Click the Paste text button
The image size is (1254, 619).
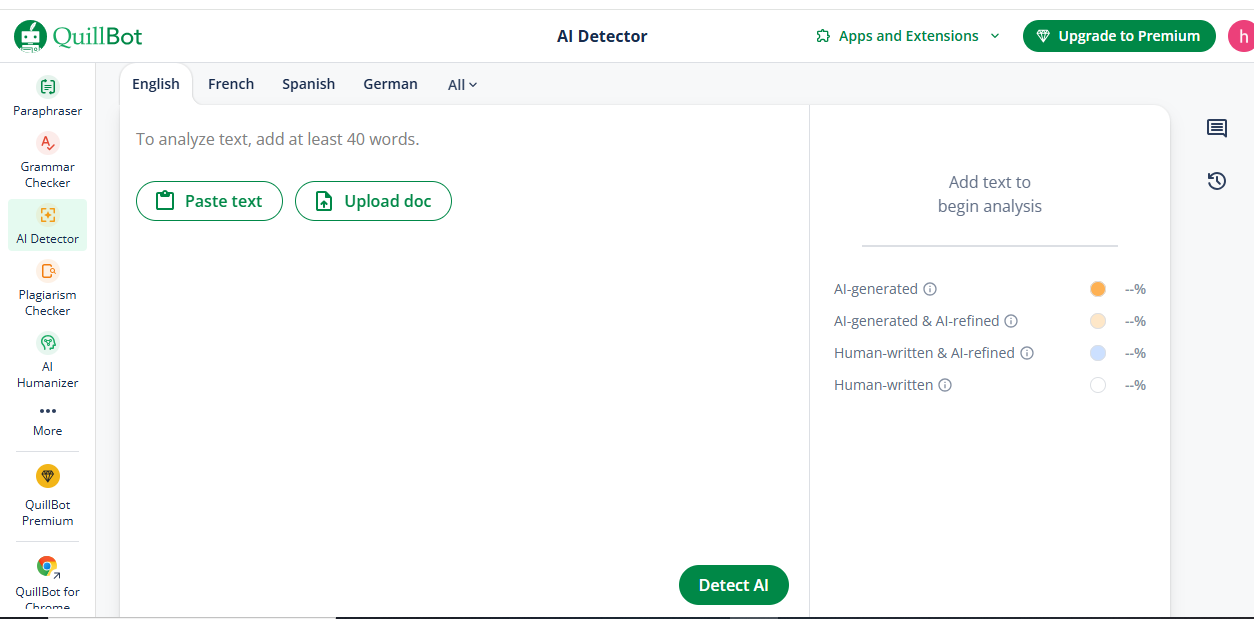point(209,201)
